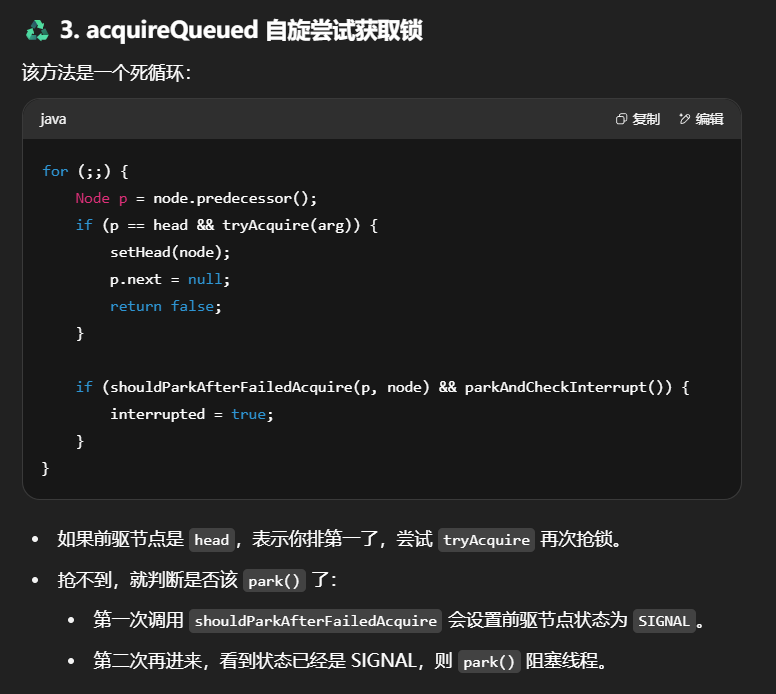This screenshot has width=776, height=694.
Task: Click the acquireQueued section heading
Action: tap(241, 31)
